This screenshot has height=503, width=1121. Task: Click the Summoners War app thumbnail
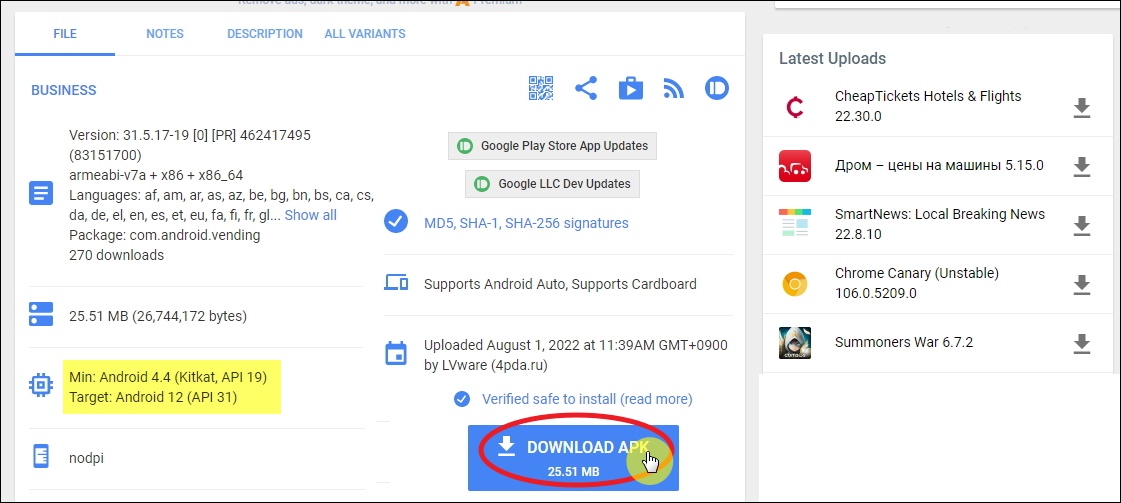click(794, 343)
